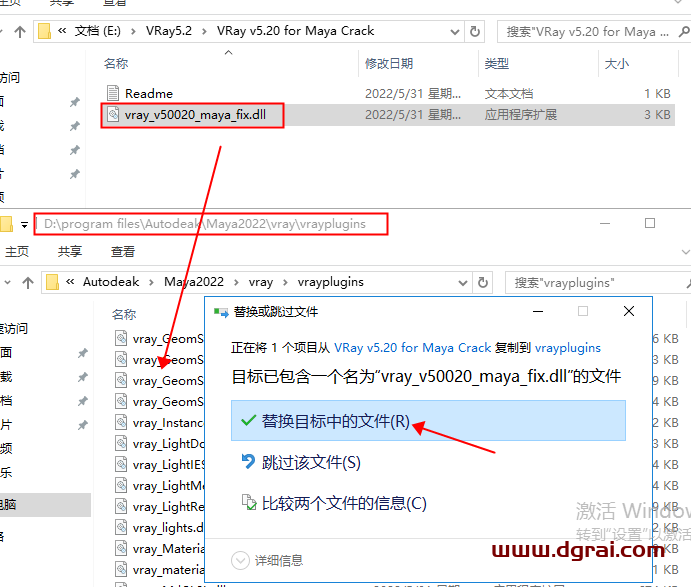This screenshot has width=691, height=587.
Task: Select vray_LightMe file in list
Action: [x=167, y=486]
